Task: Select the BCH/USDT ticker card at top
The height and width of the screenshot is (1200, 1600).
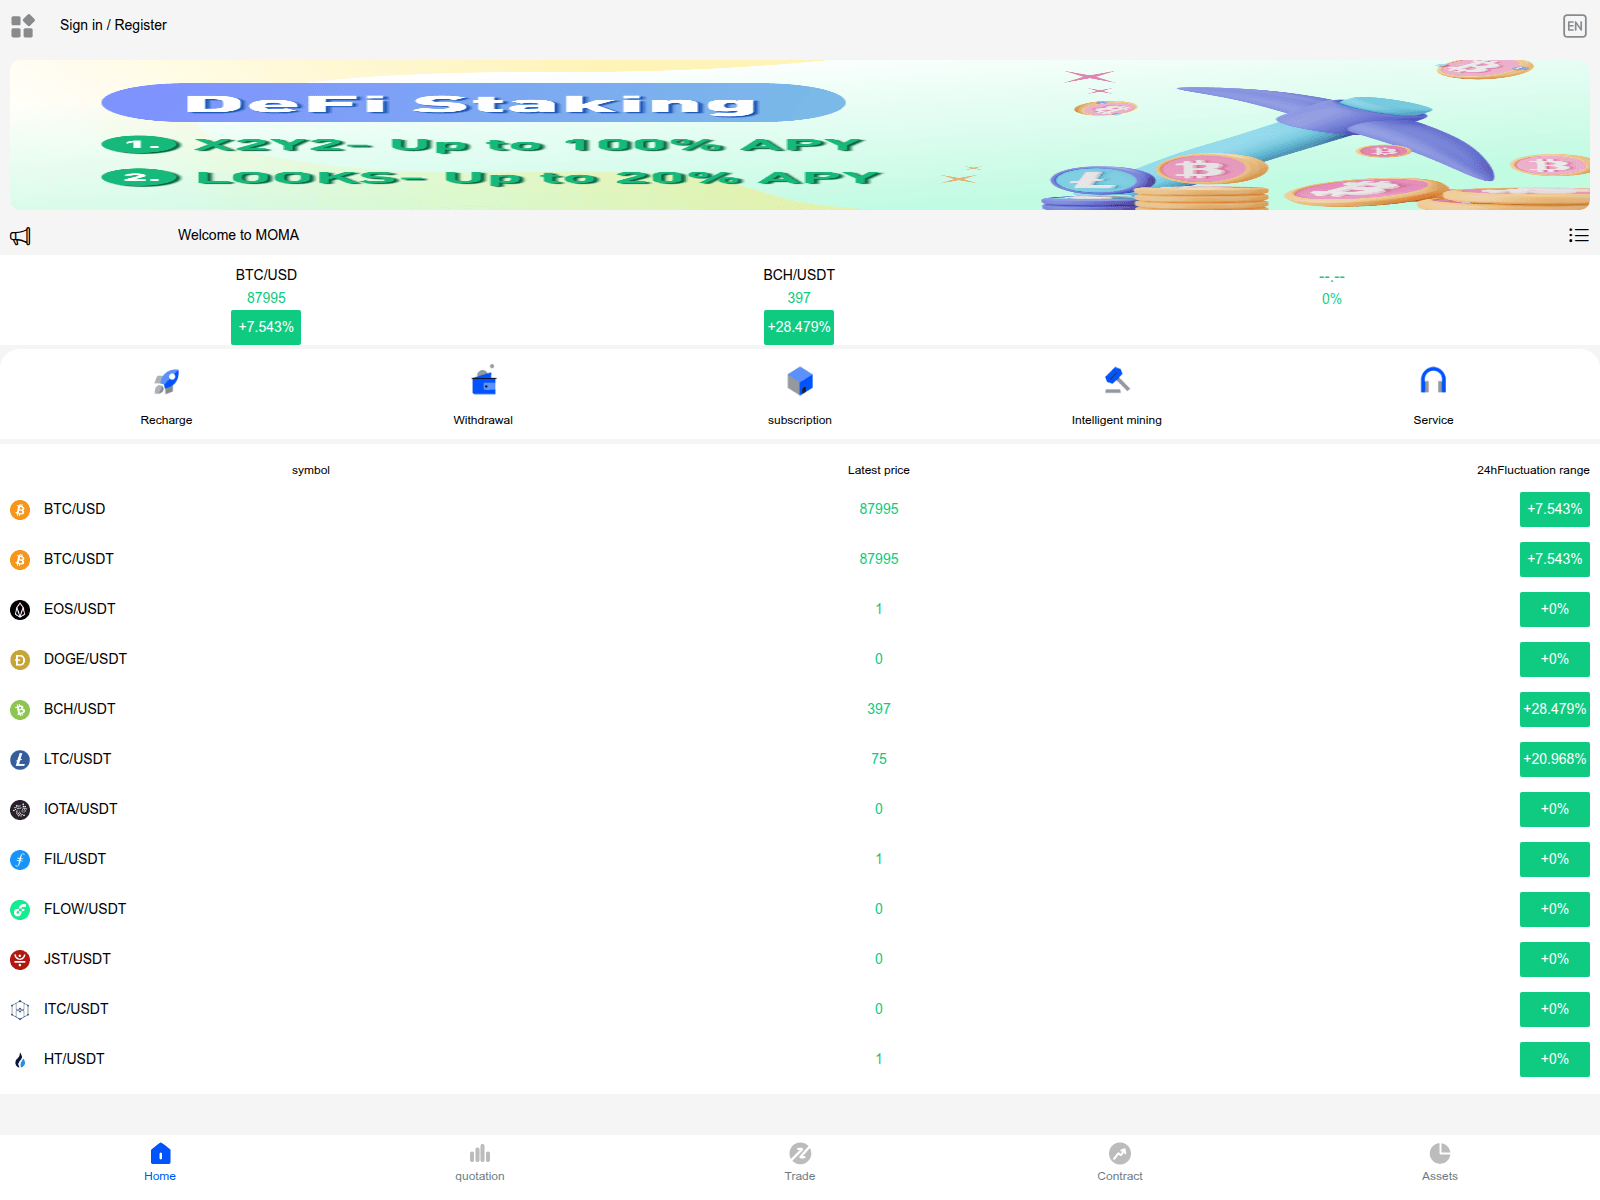Action: [799, 304]
